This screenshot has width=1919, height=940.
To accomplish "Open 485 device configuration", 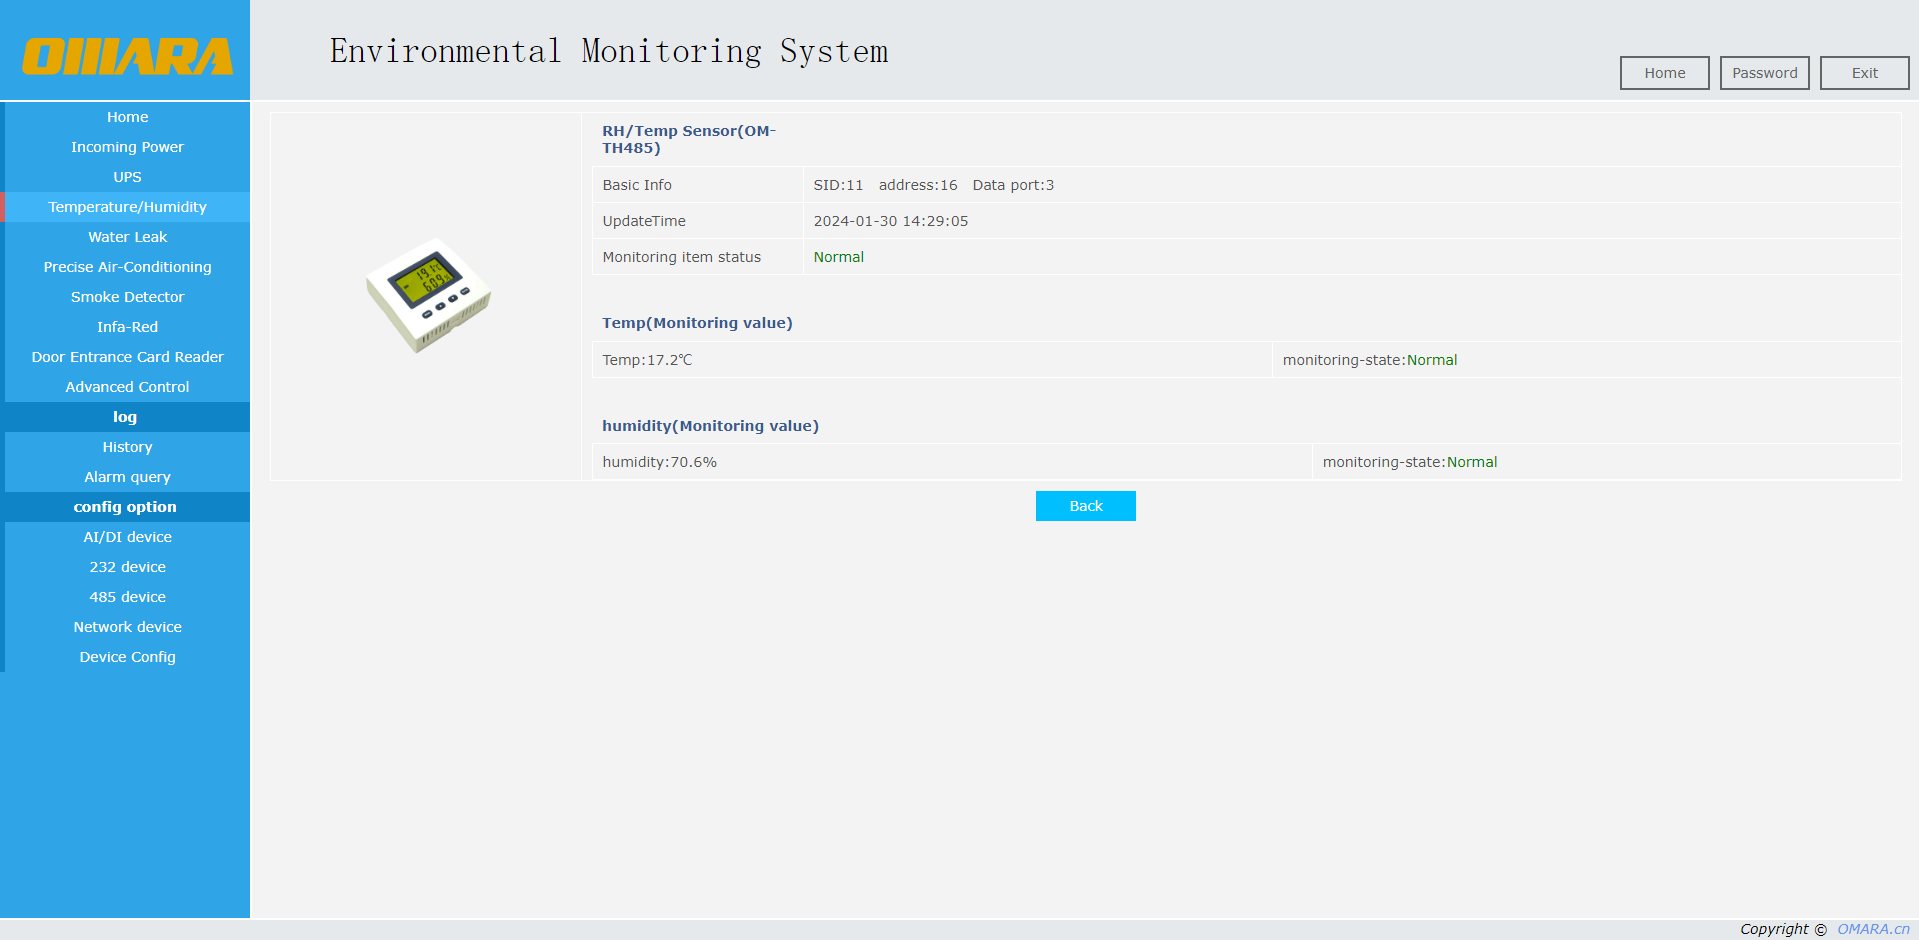I will (x=127, y=597).
